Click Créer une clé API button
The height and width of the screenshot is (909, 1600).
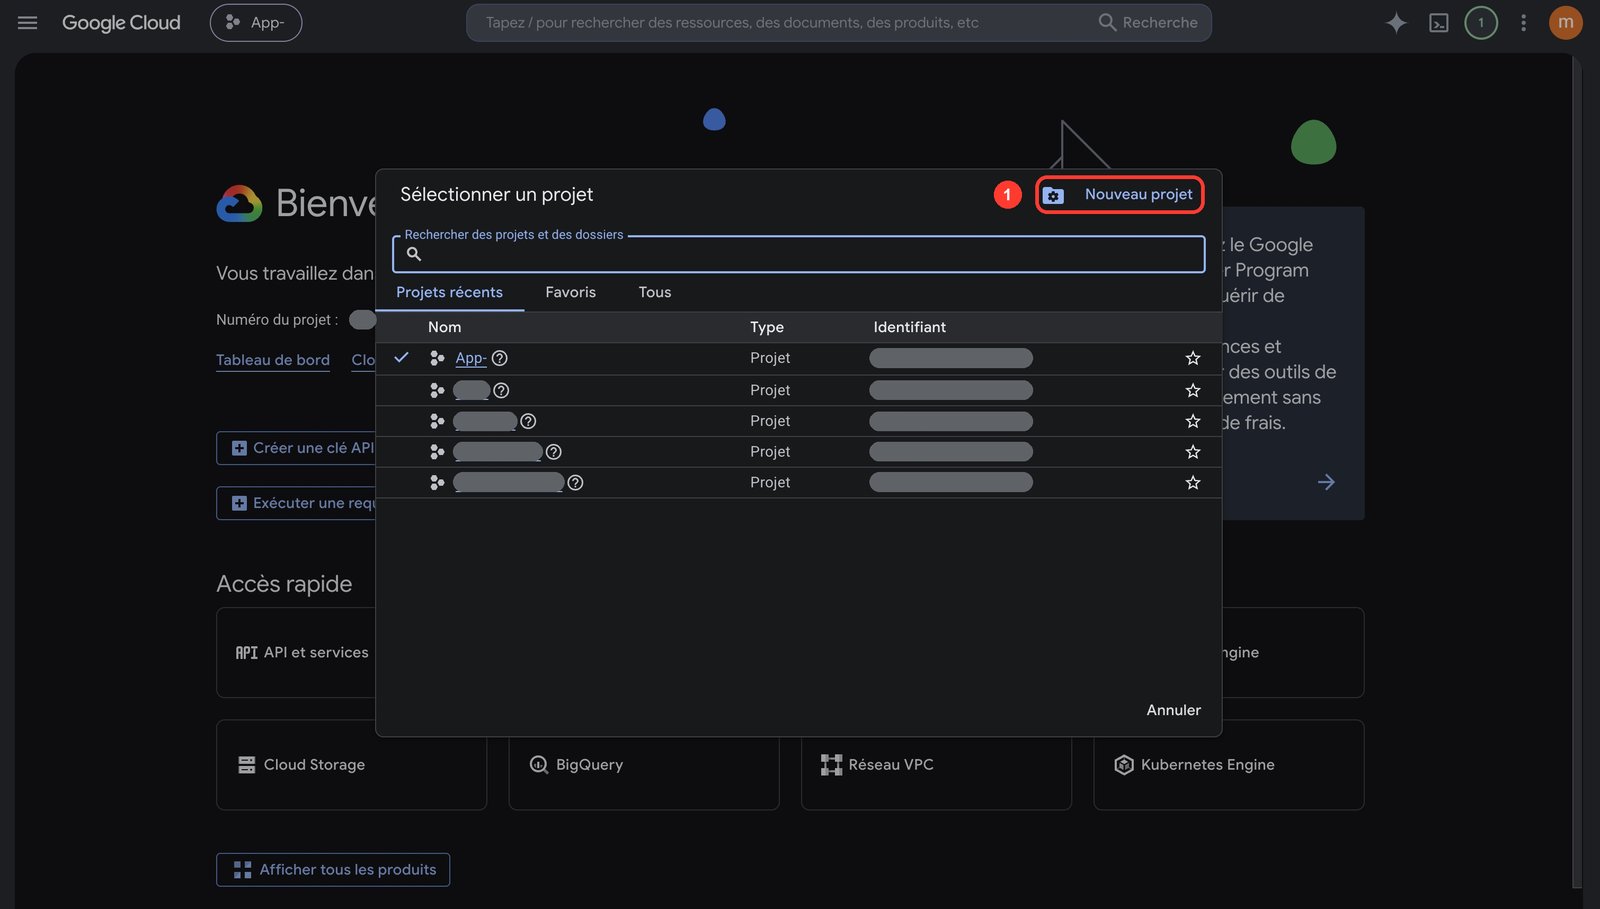pos(296,448)
